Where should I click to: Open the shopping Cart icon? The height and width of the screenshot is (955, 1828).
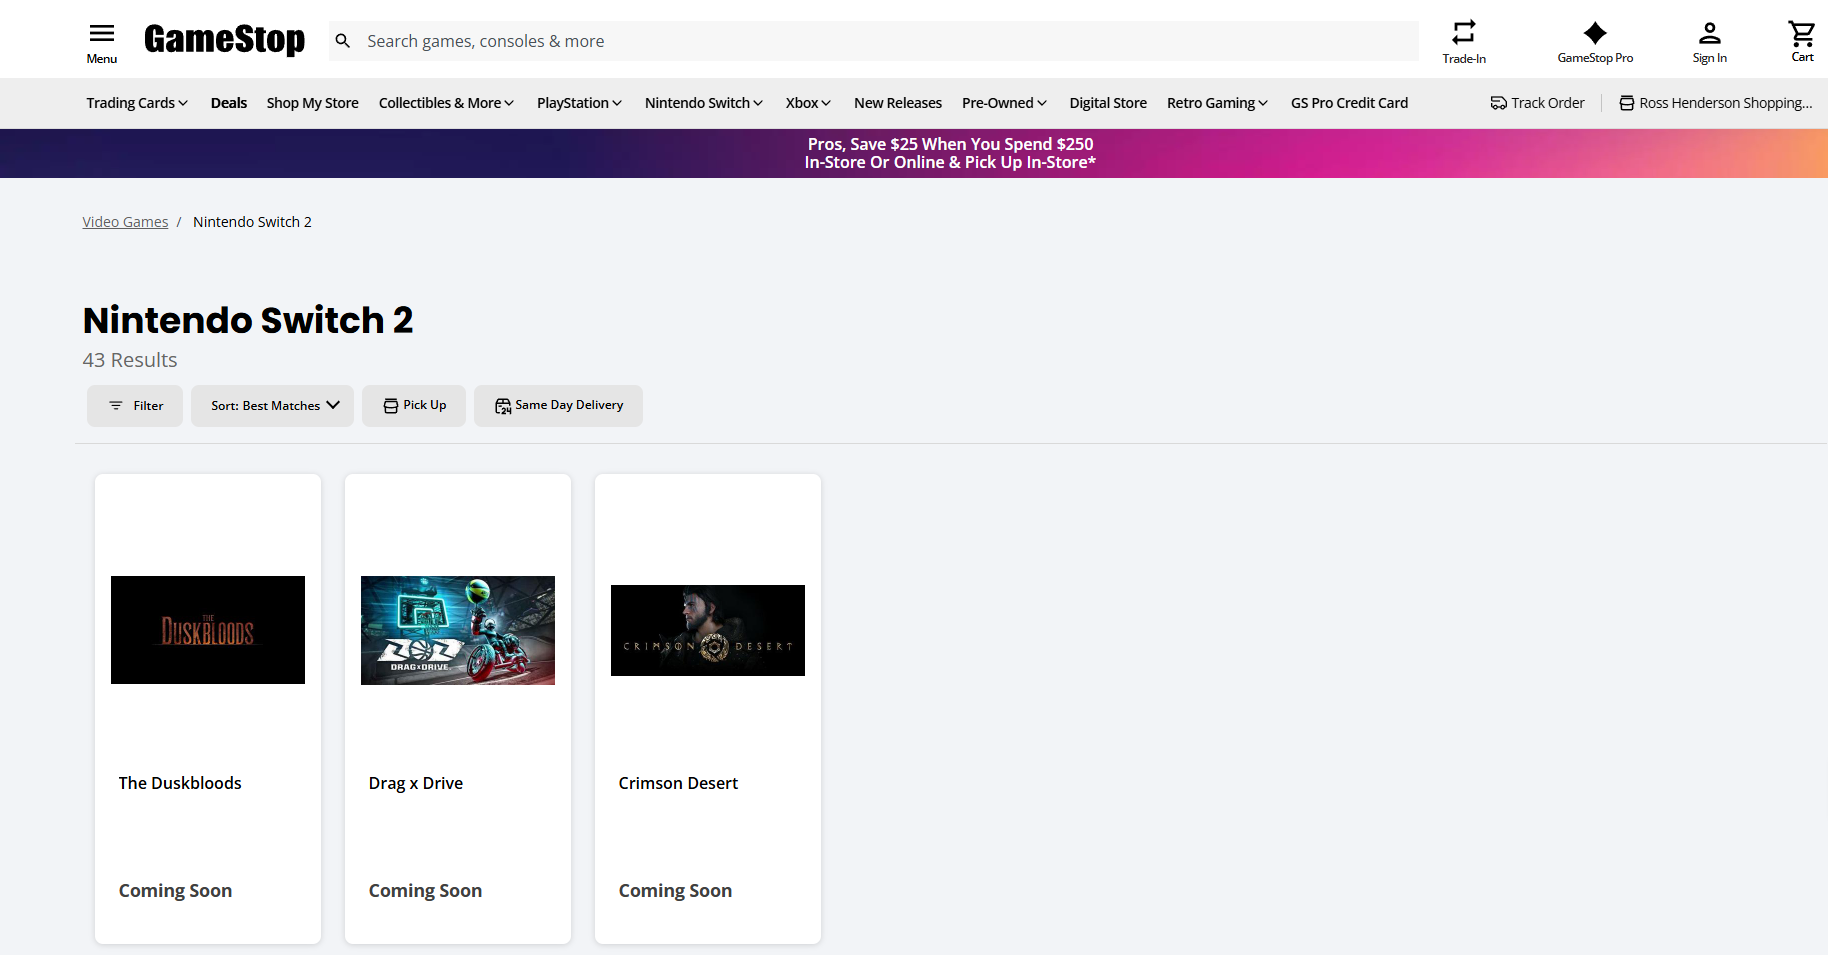click(1802, 33)
